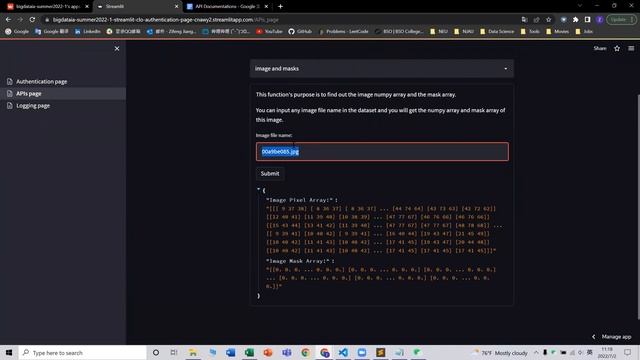Switch to the API Documentations Google tab
This screenshot has height=360, width=640.
(227, 7)
